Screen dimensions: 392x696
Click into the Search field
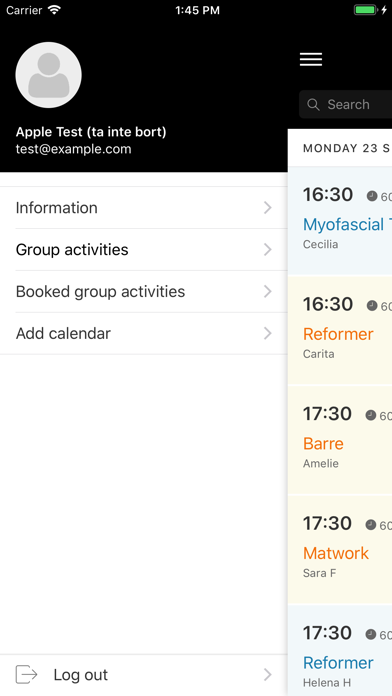pyautogui.click(x=345, y=105)
